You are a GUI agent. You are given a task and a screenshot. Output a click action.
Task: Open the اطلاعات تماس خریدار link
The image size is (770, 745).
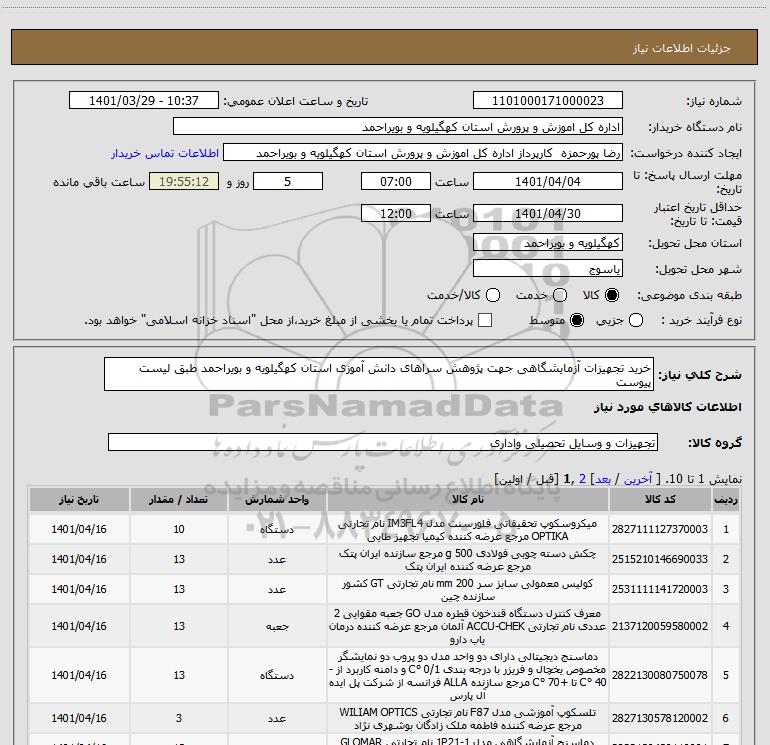point(165,153)
